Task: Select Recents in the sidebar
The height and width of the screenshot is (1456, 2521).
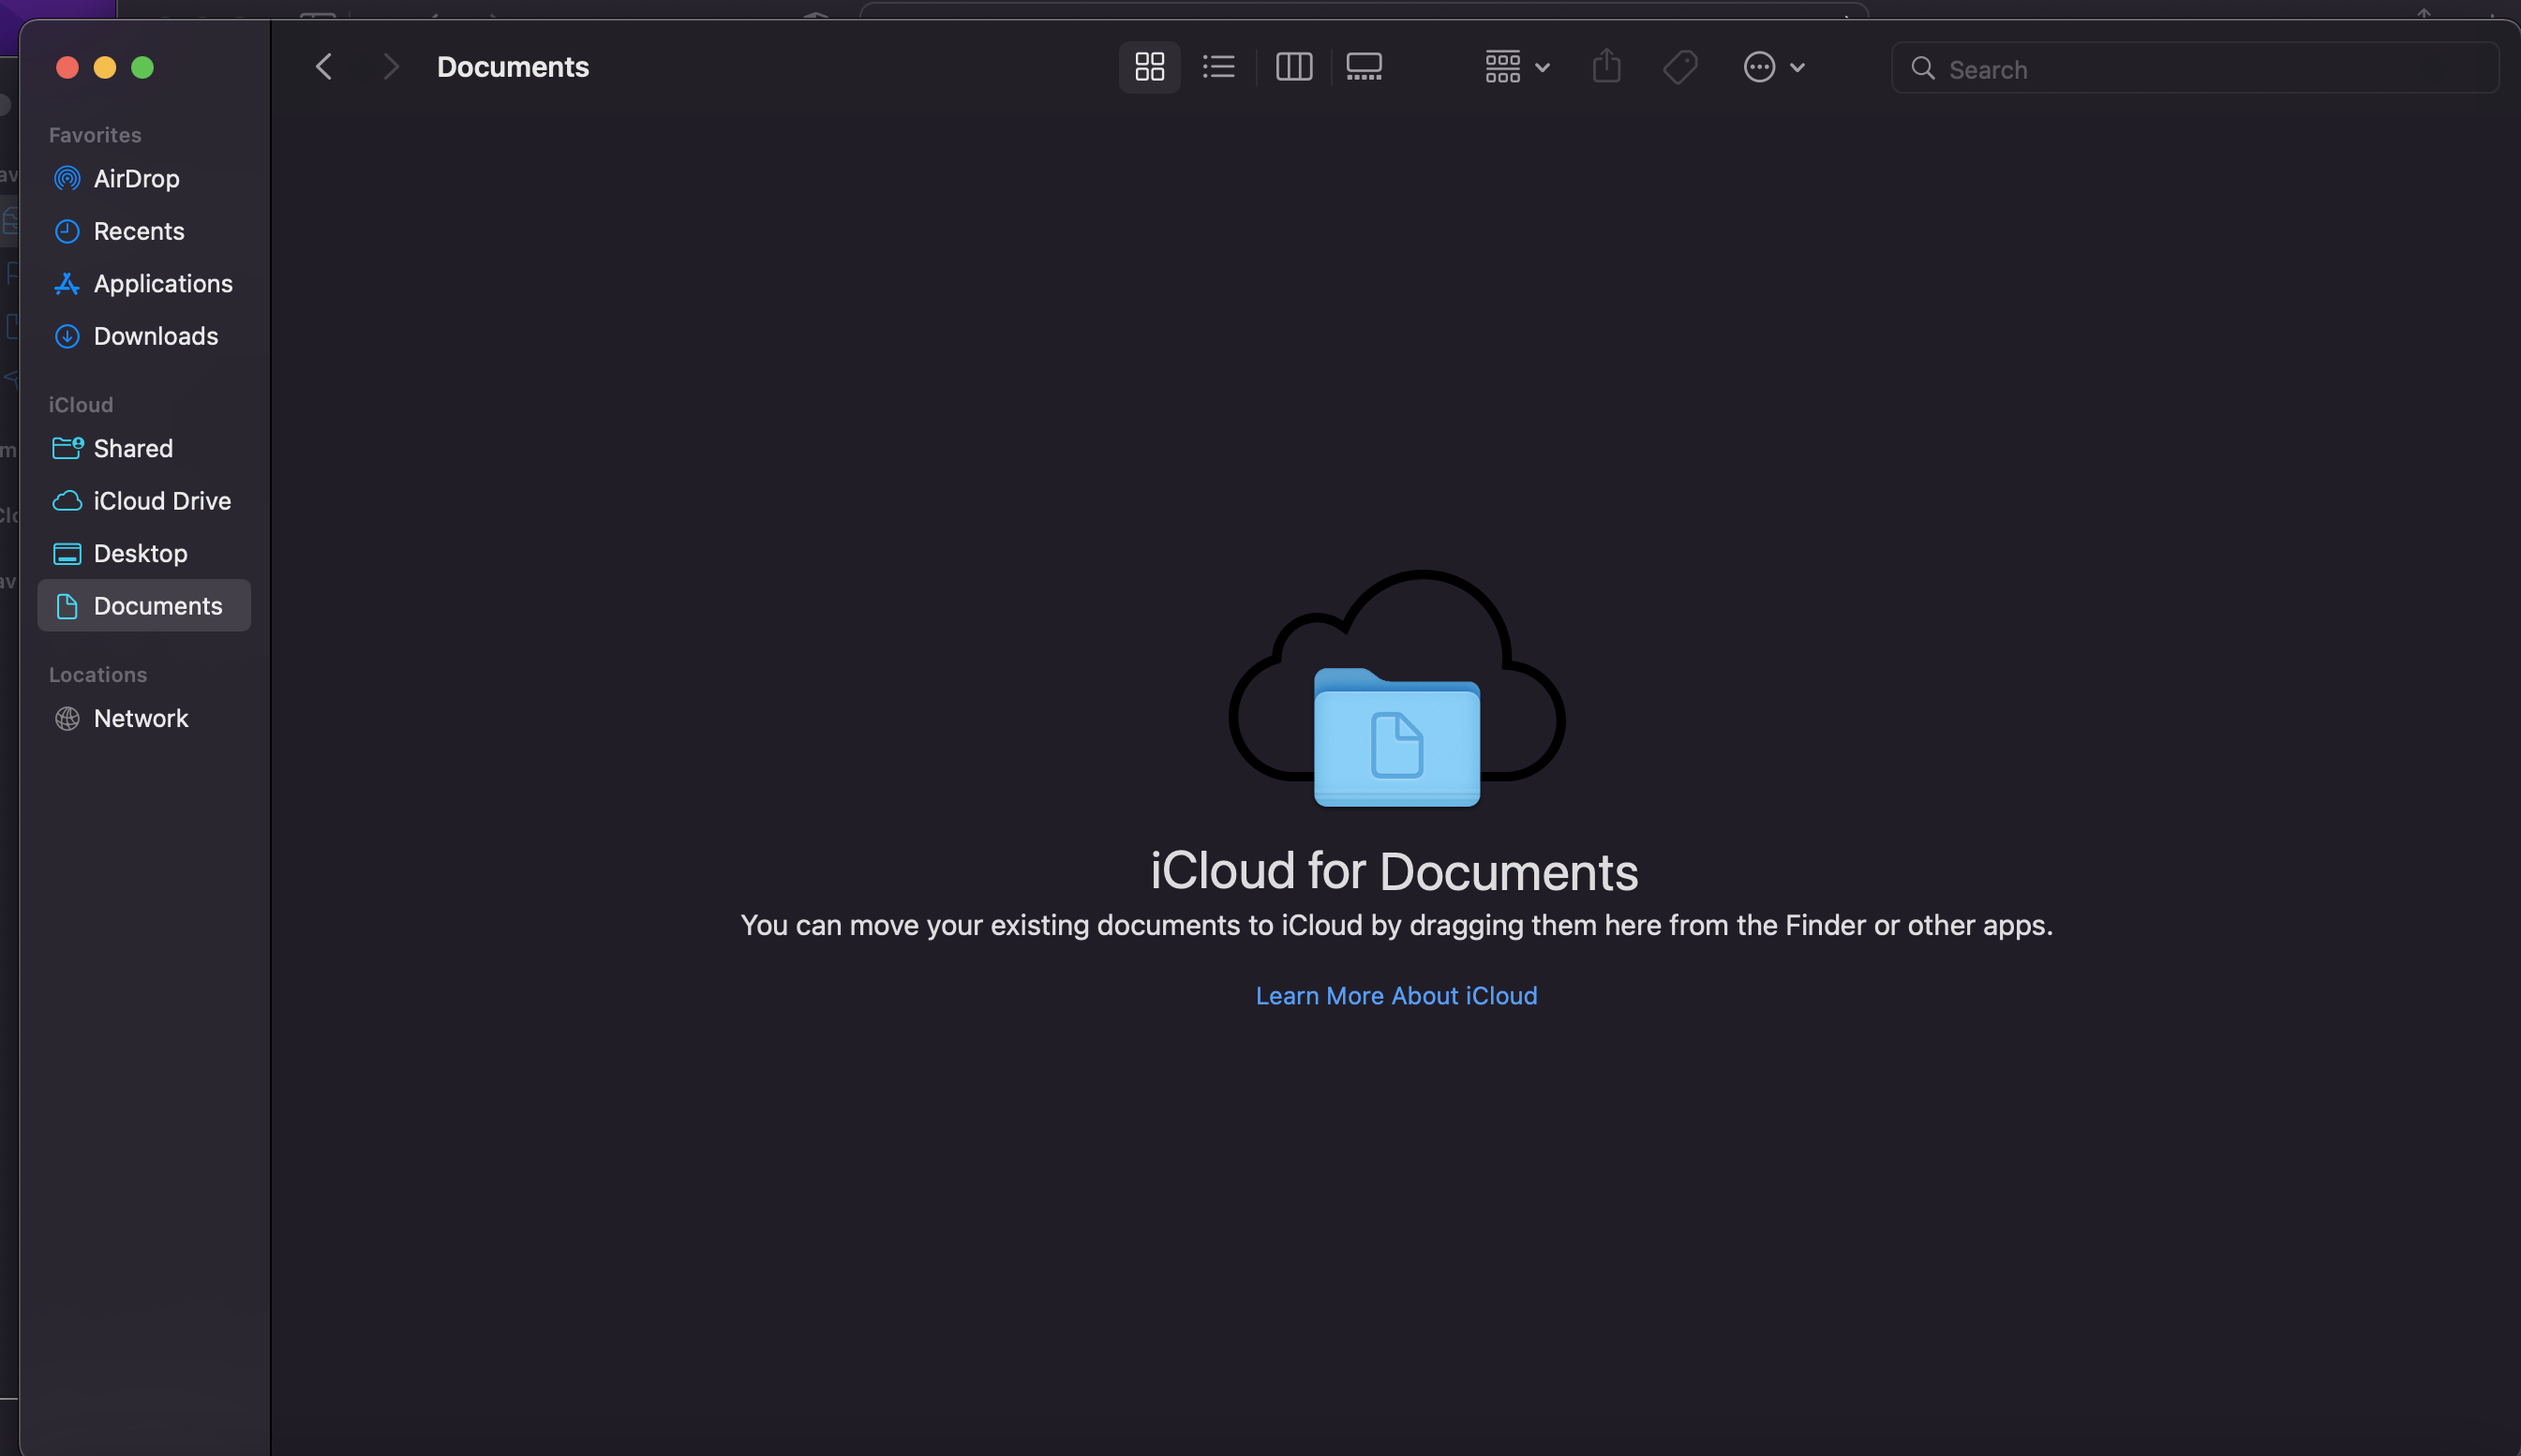Action: 138,231
